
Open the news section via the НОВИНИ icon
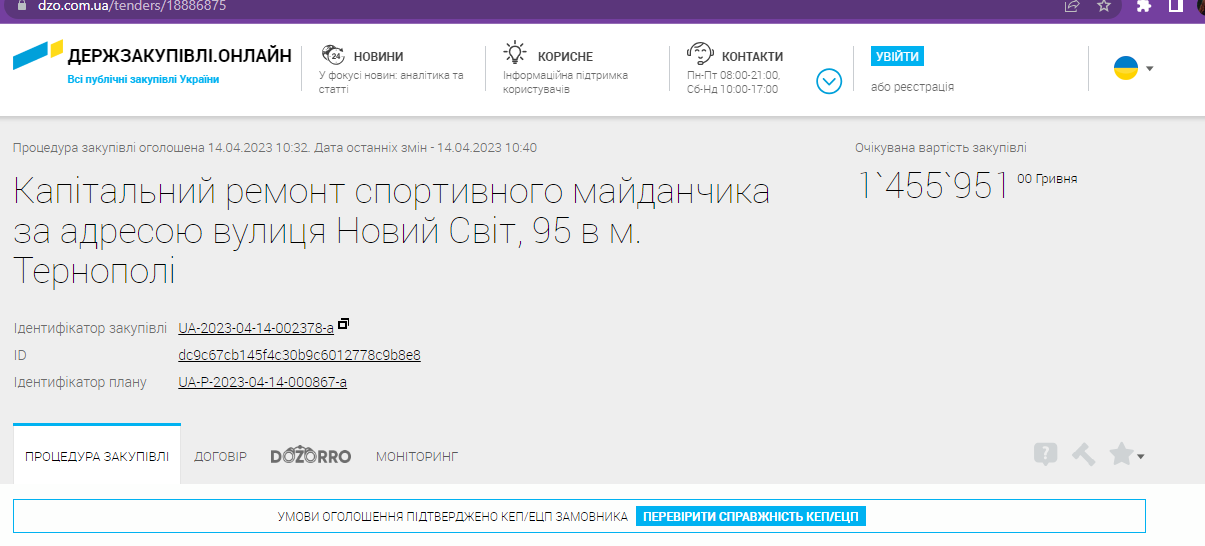click(x=332, y=55)
